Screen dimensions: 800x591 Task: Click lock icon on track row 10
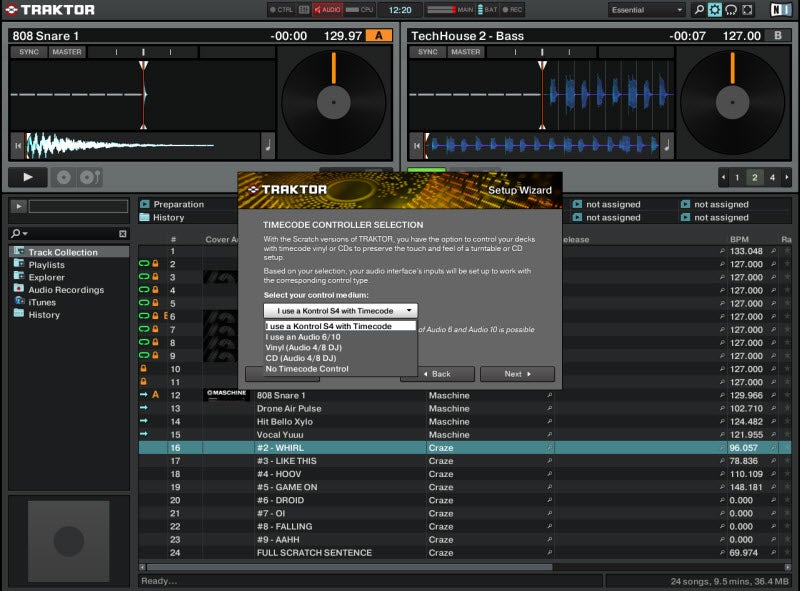(x=144, y=368)
